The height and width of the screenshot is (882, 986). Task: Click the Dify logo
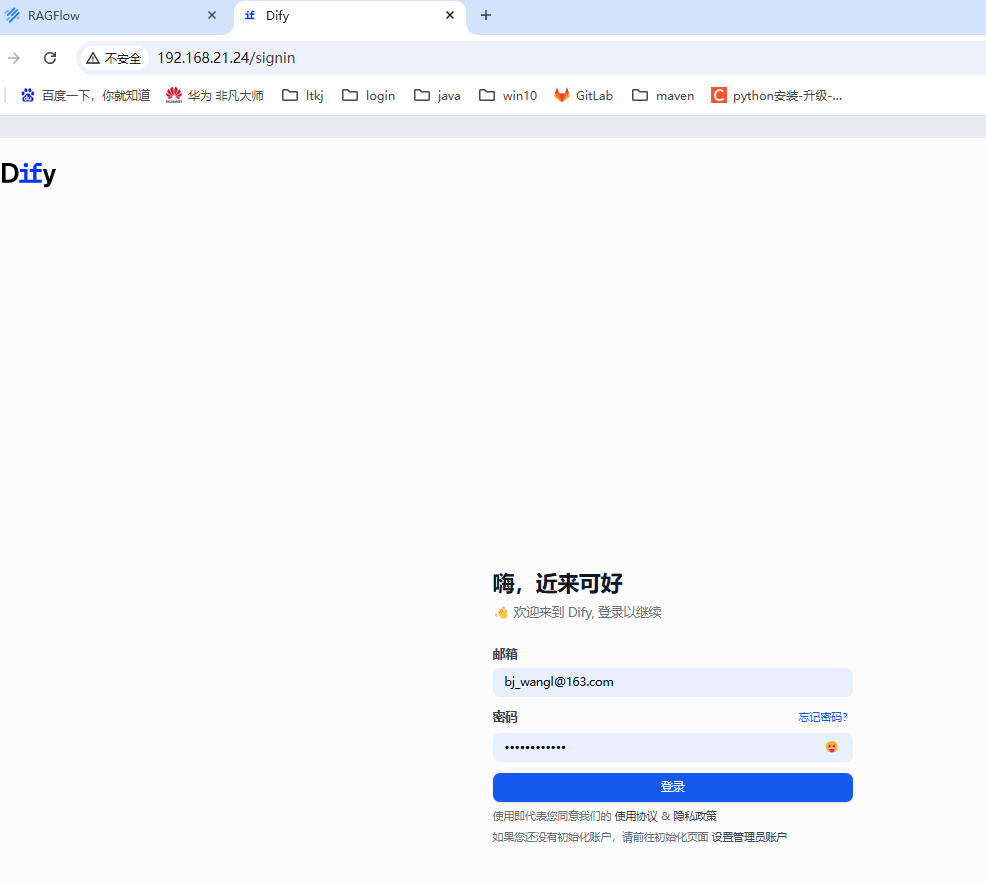click(x=28, y=174)
